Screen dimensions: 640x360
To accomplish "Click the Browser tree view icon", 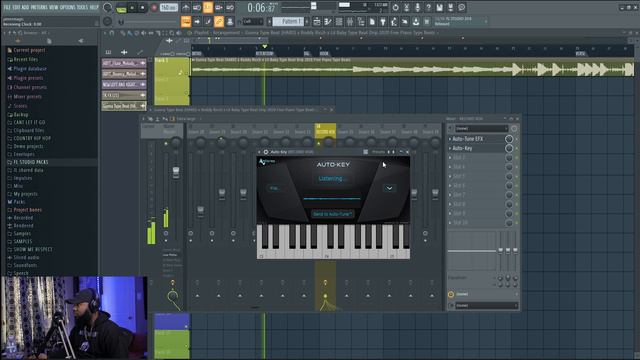I will 360,22.
